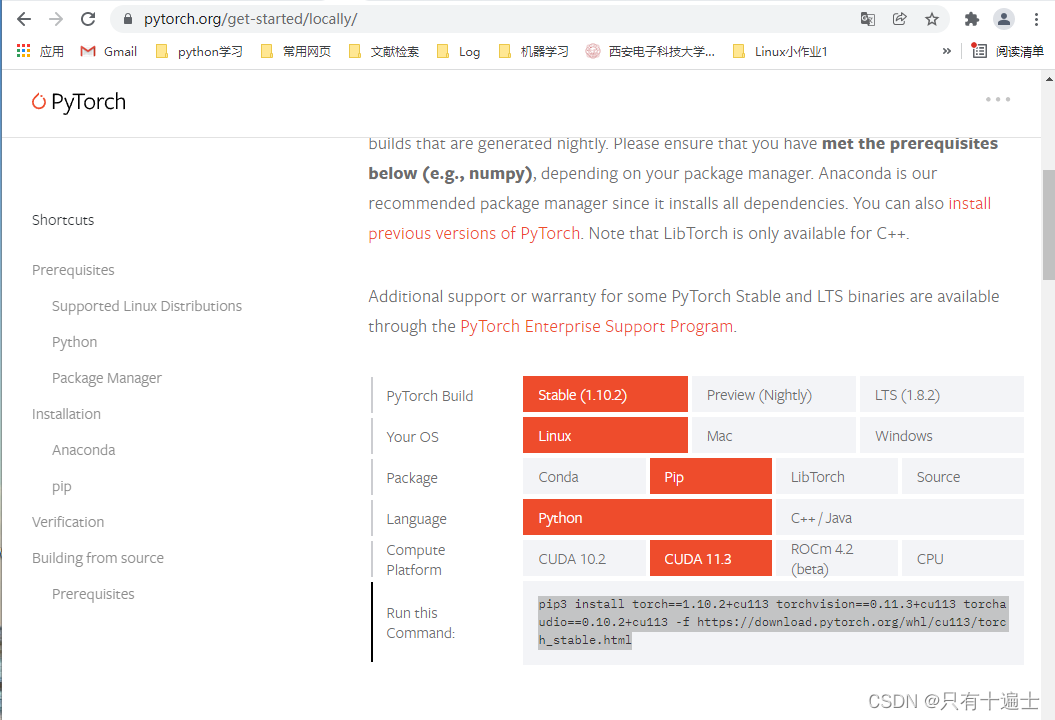The image size is (1055, 720).
Task: Go to Supported Linux Distributions section
Action: click(x=147, y=306)
